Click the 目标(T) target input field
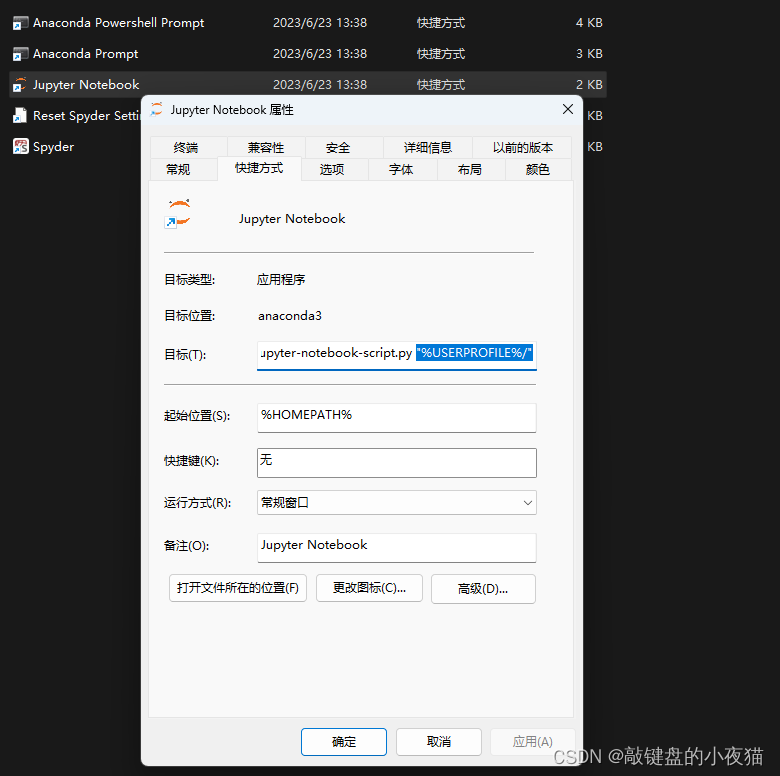Image resolution: width=780 pixels, height=776 pixels. [x=396, y=355]
